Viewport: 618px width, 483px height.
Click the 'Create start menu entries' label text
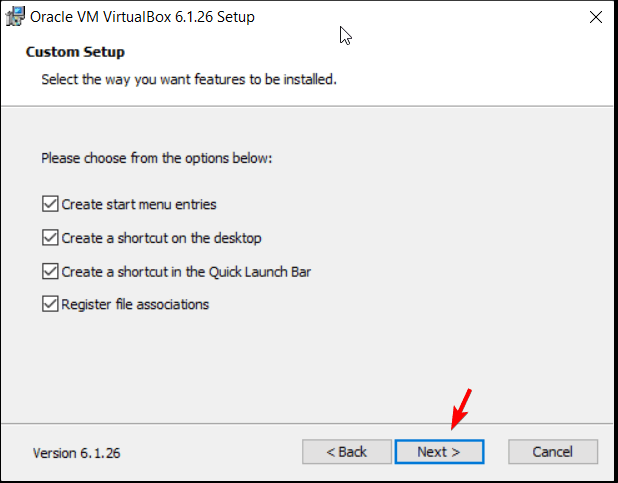(139, 204)
